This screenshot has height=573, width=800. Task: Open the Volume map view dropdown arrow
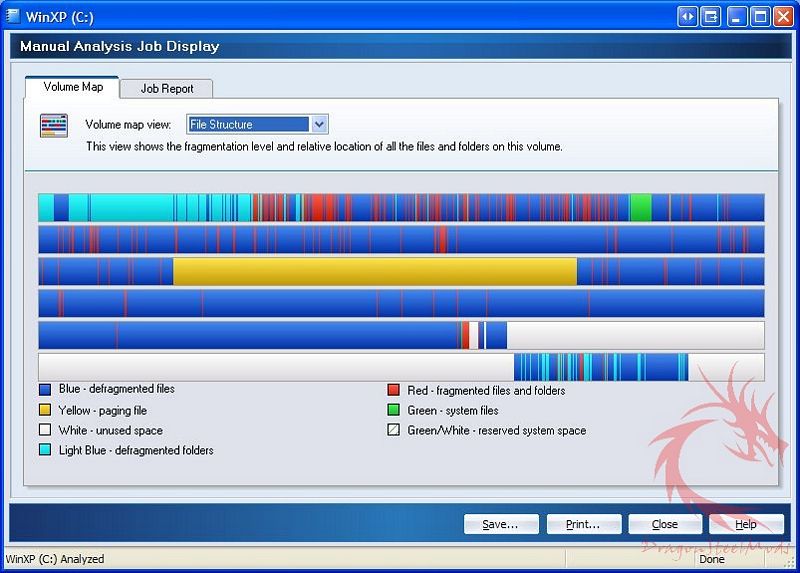click(x=319, y=125)
